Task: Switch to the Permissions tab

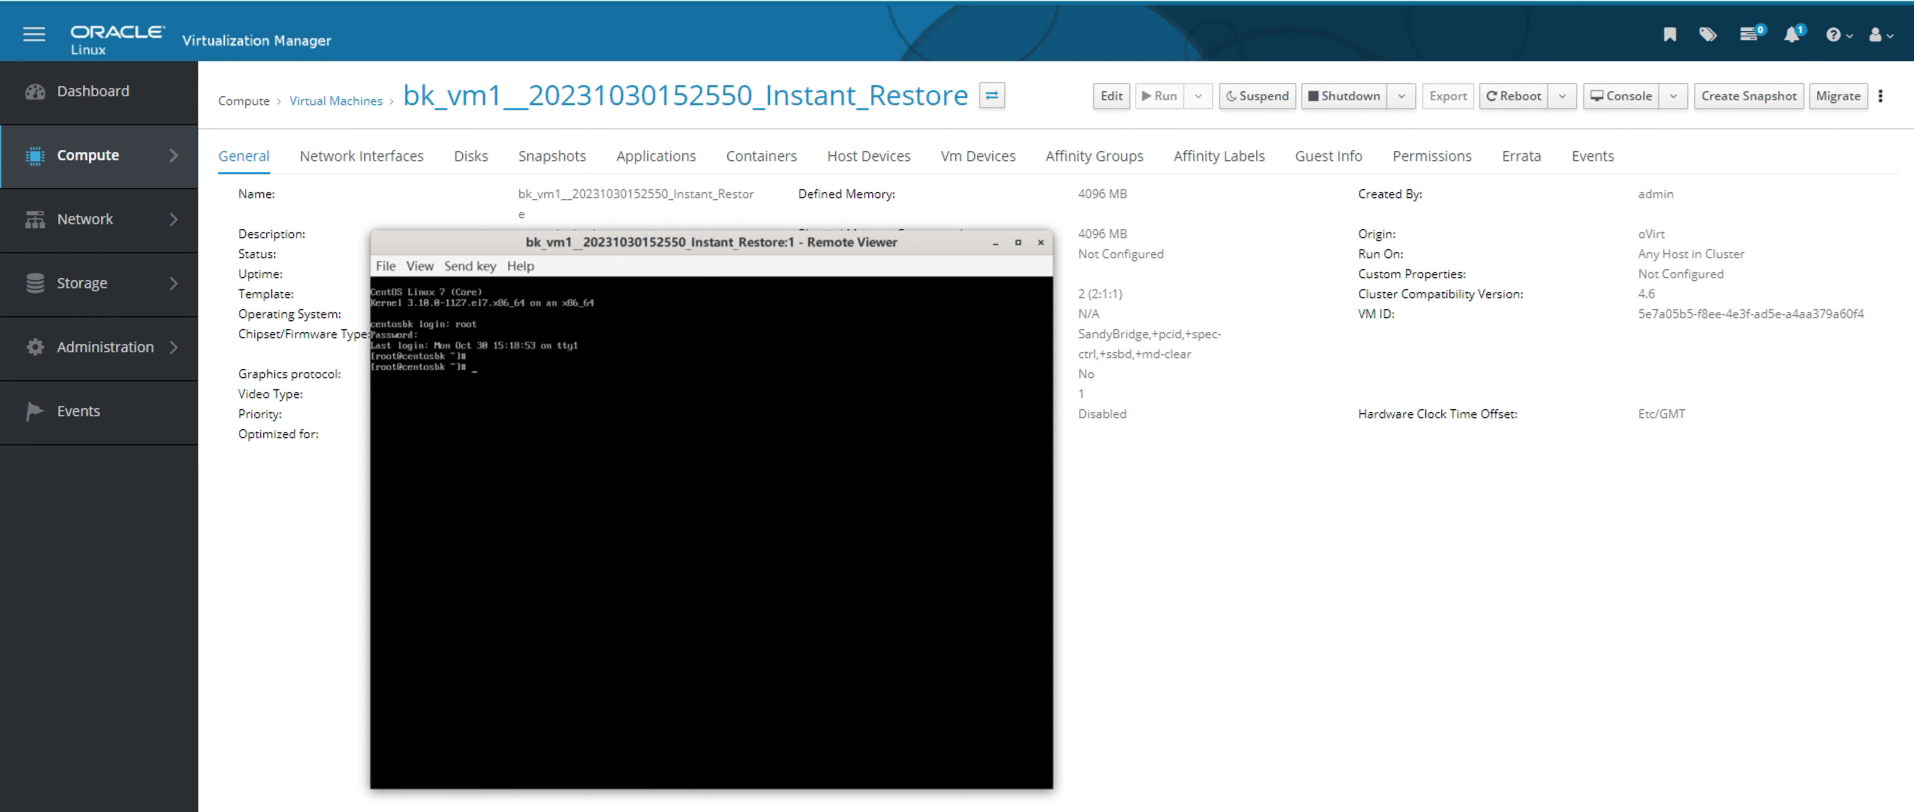Action: tap(1432, 156)
